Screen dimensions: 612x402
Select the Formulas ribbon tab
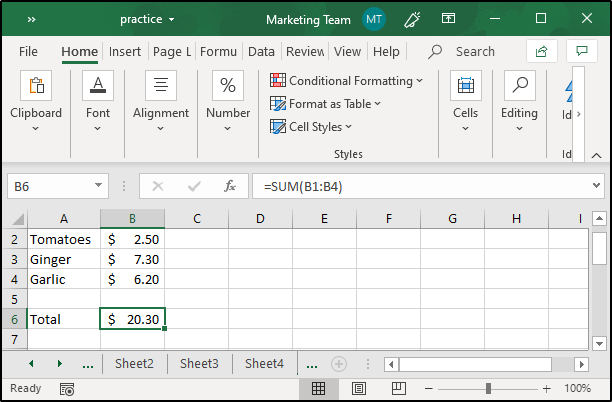(x=218, y=52)
